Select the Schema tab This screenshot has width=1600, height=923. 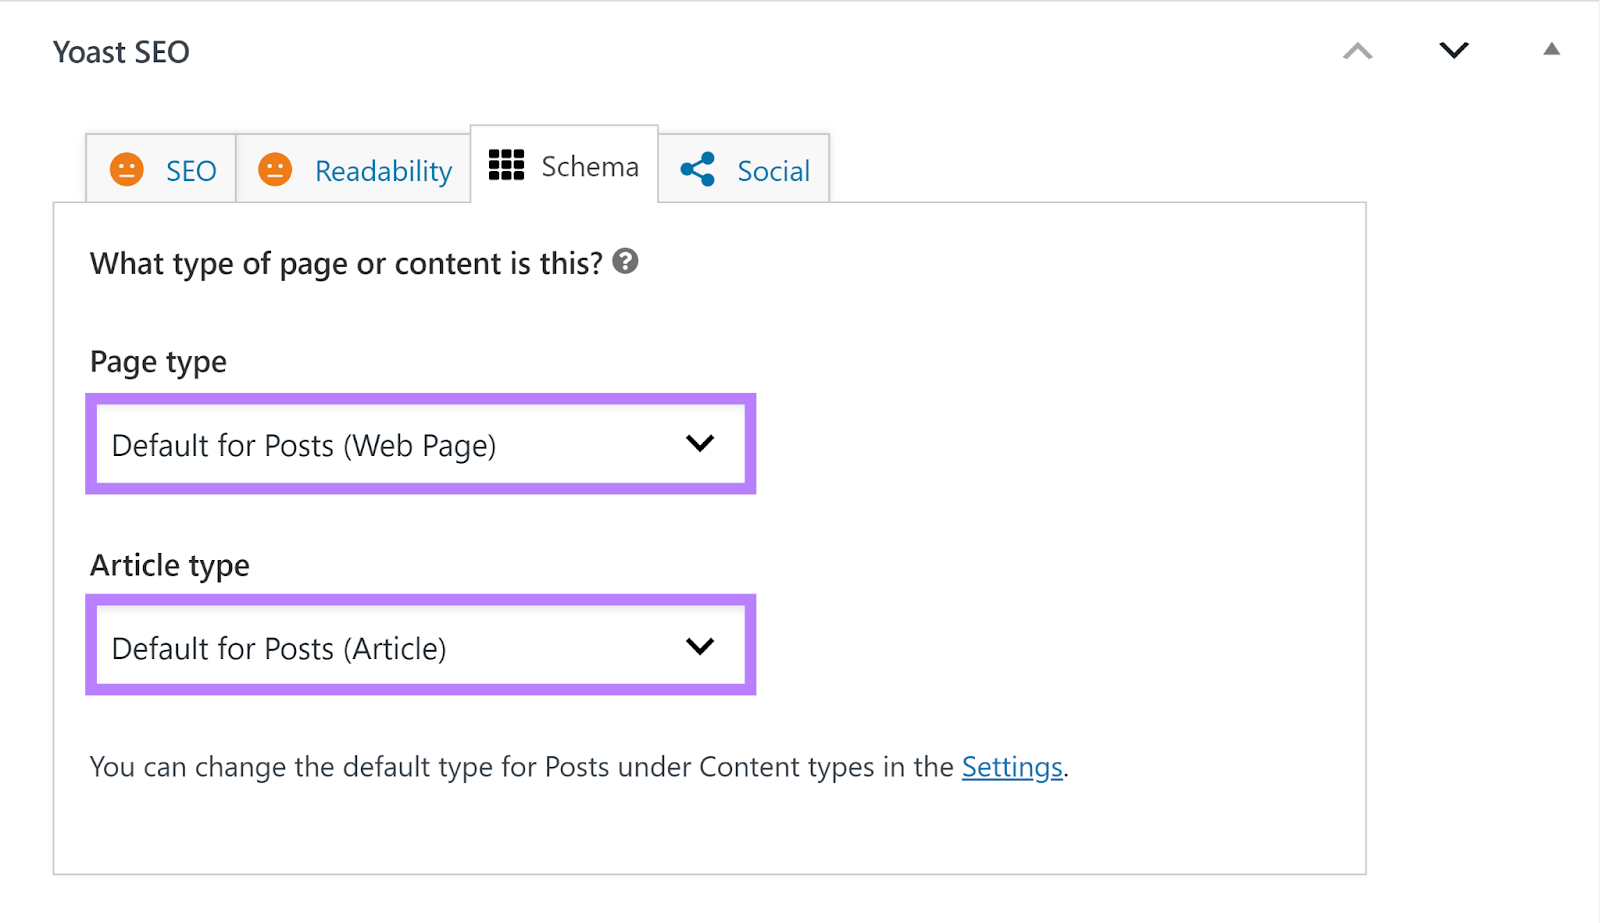click(590, 166)
